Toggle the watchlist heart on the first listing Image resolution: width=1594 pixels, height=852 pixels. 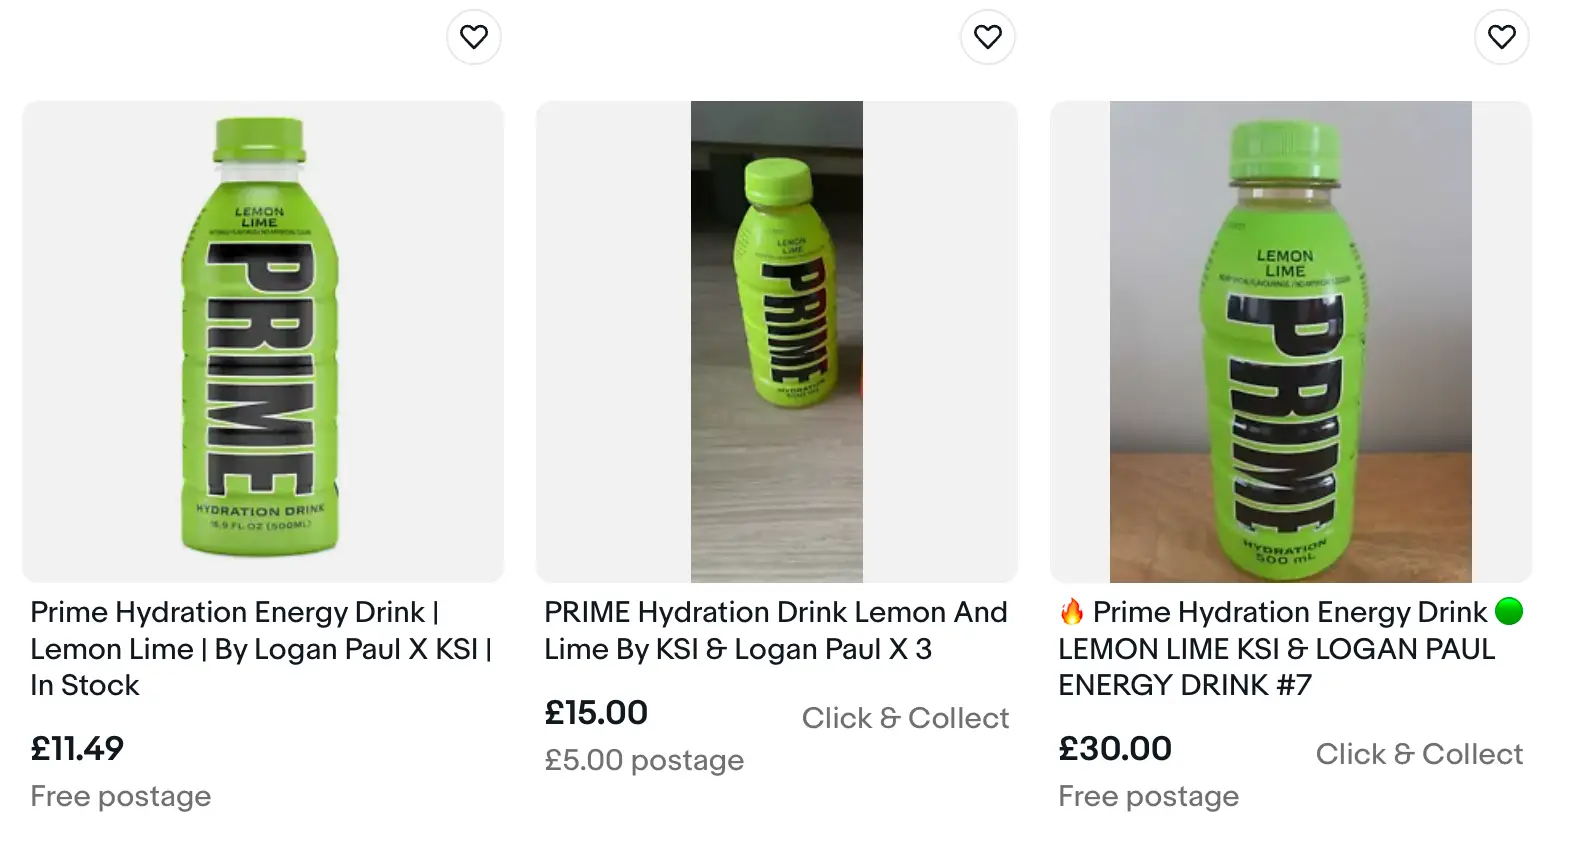click(x=474, y=36)
